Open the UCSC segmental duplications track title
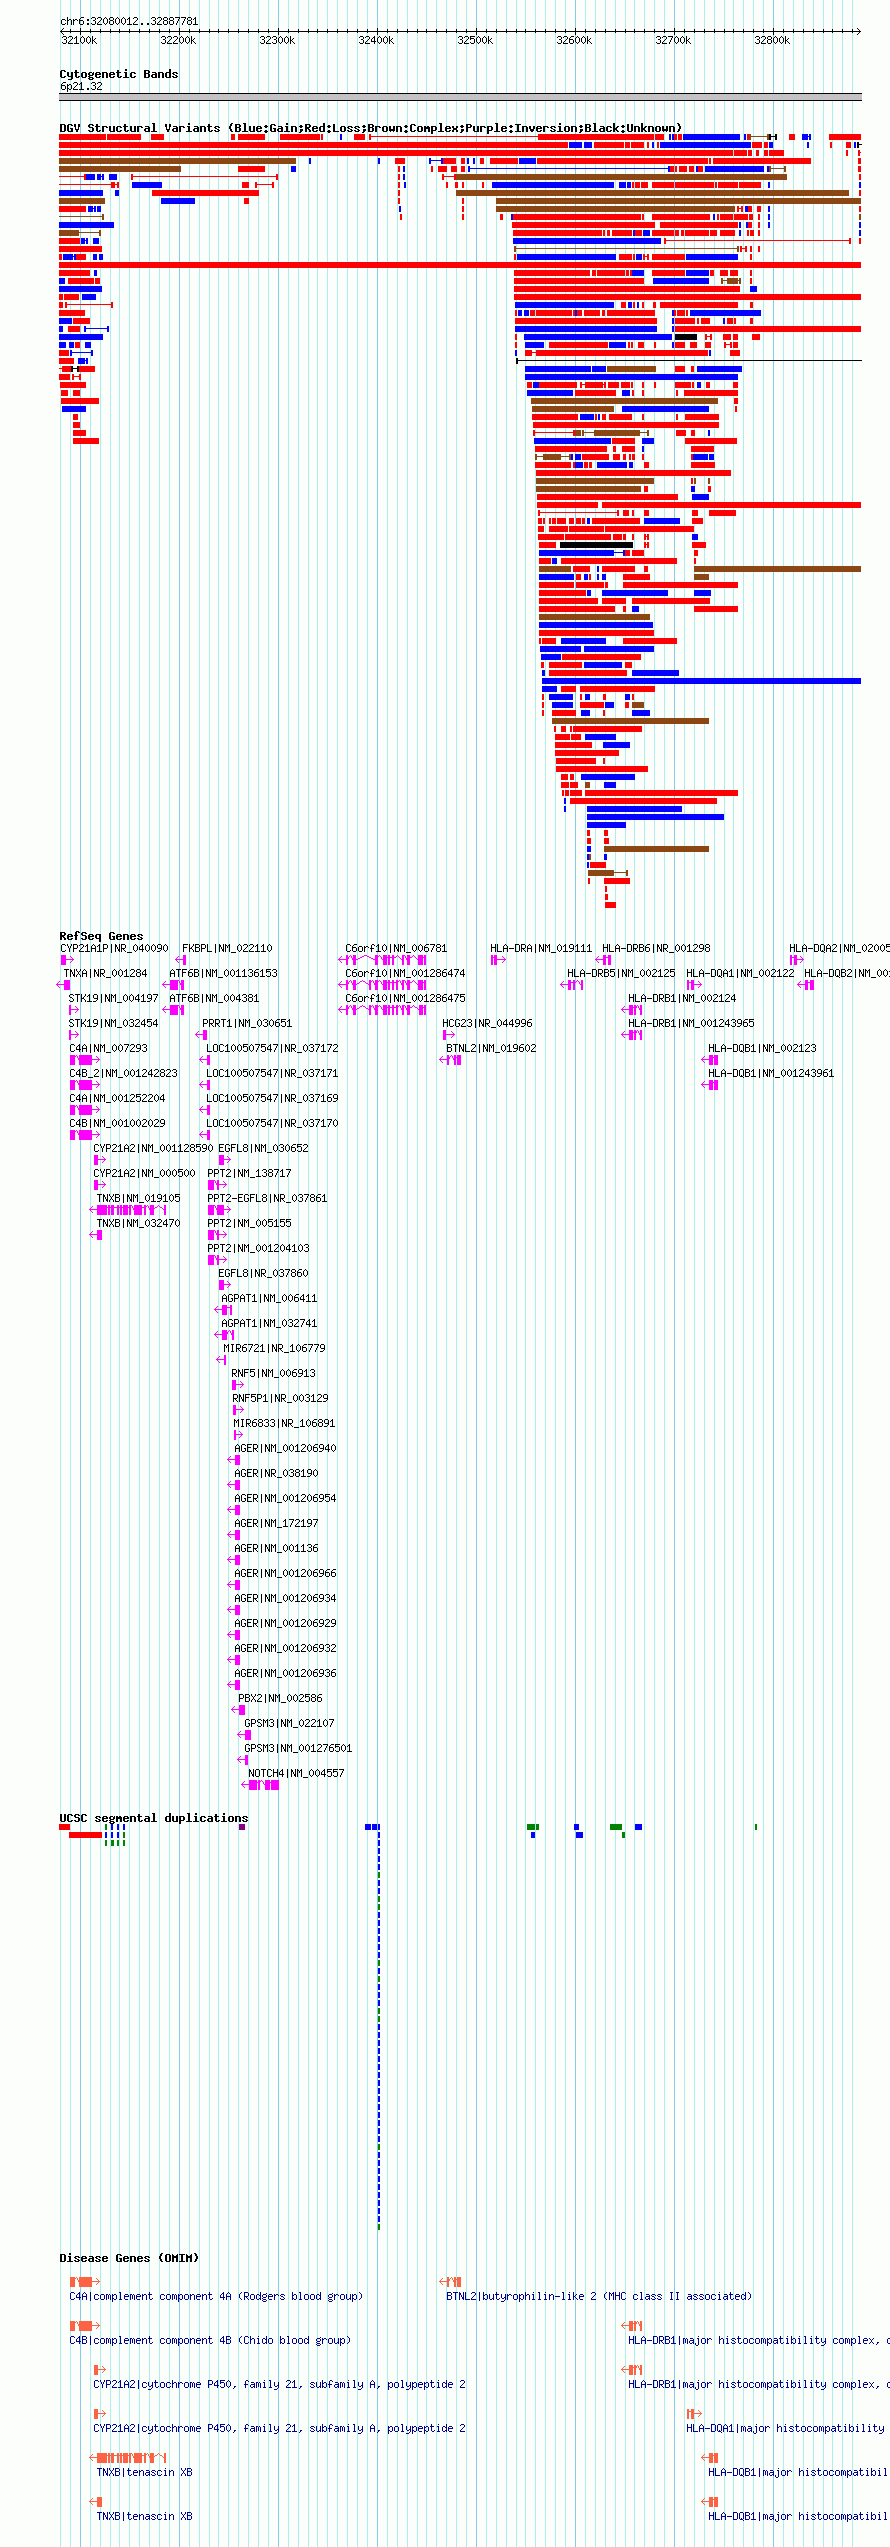This screenshot has height=2547, width=890. (154, 1818)
